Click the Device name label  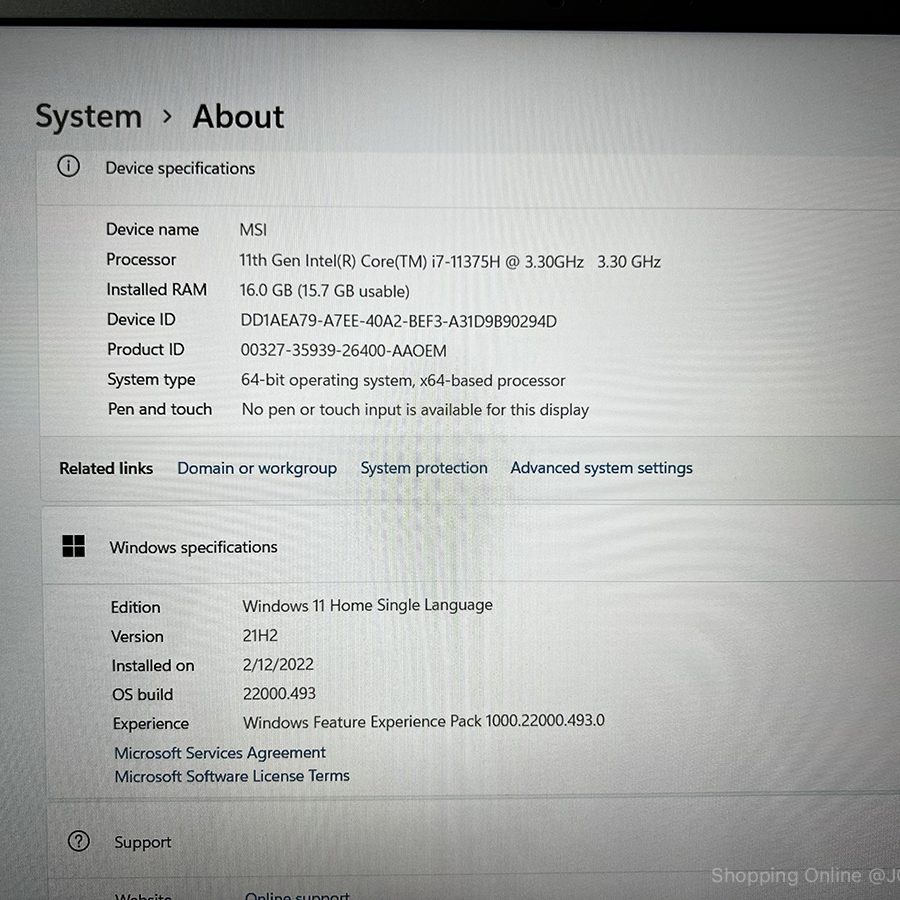pyautogui.click(x=153, y=230)
